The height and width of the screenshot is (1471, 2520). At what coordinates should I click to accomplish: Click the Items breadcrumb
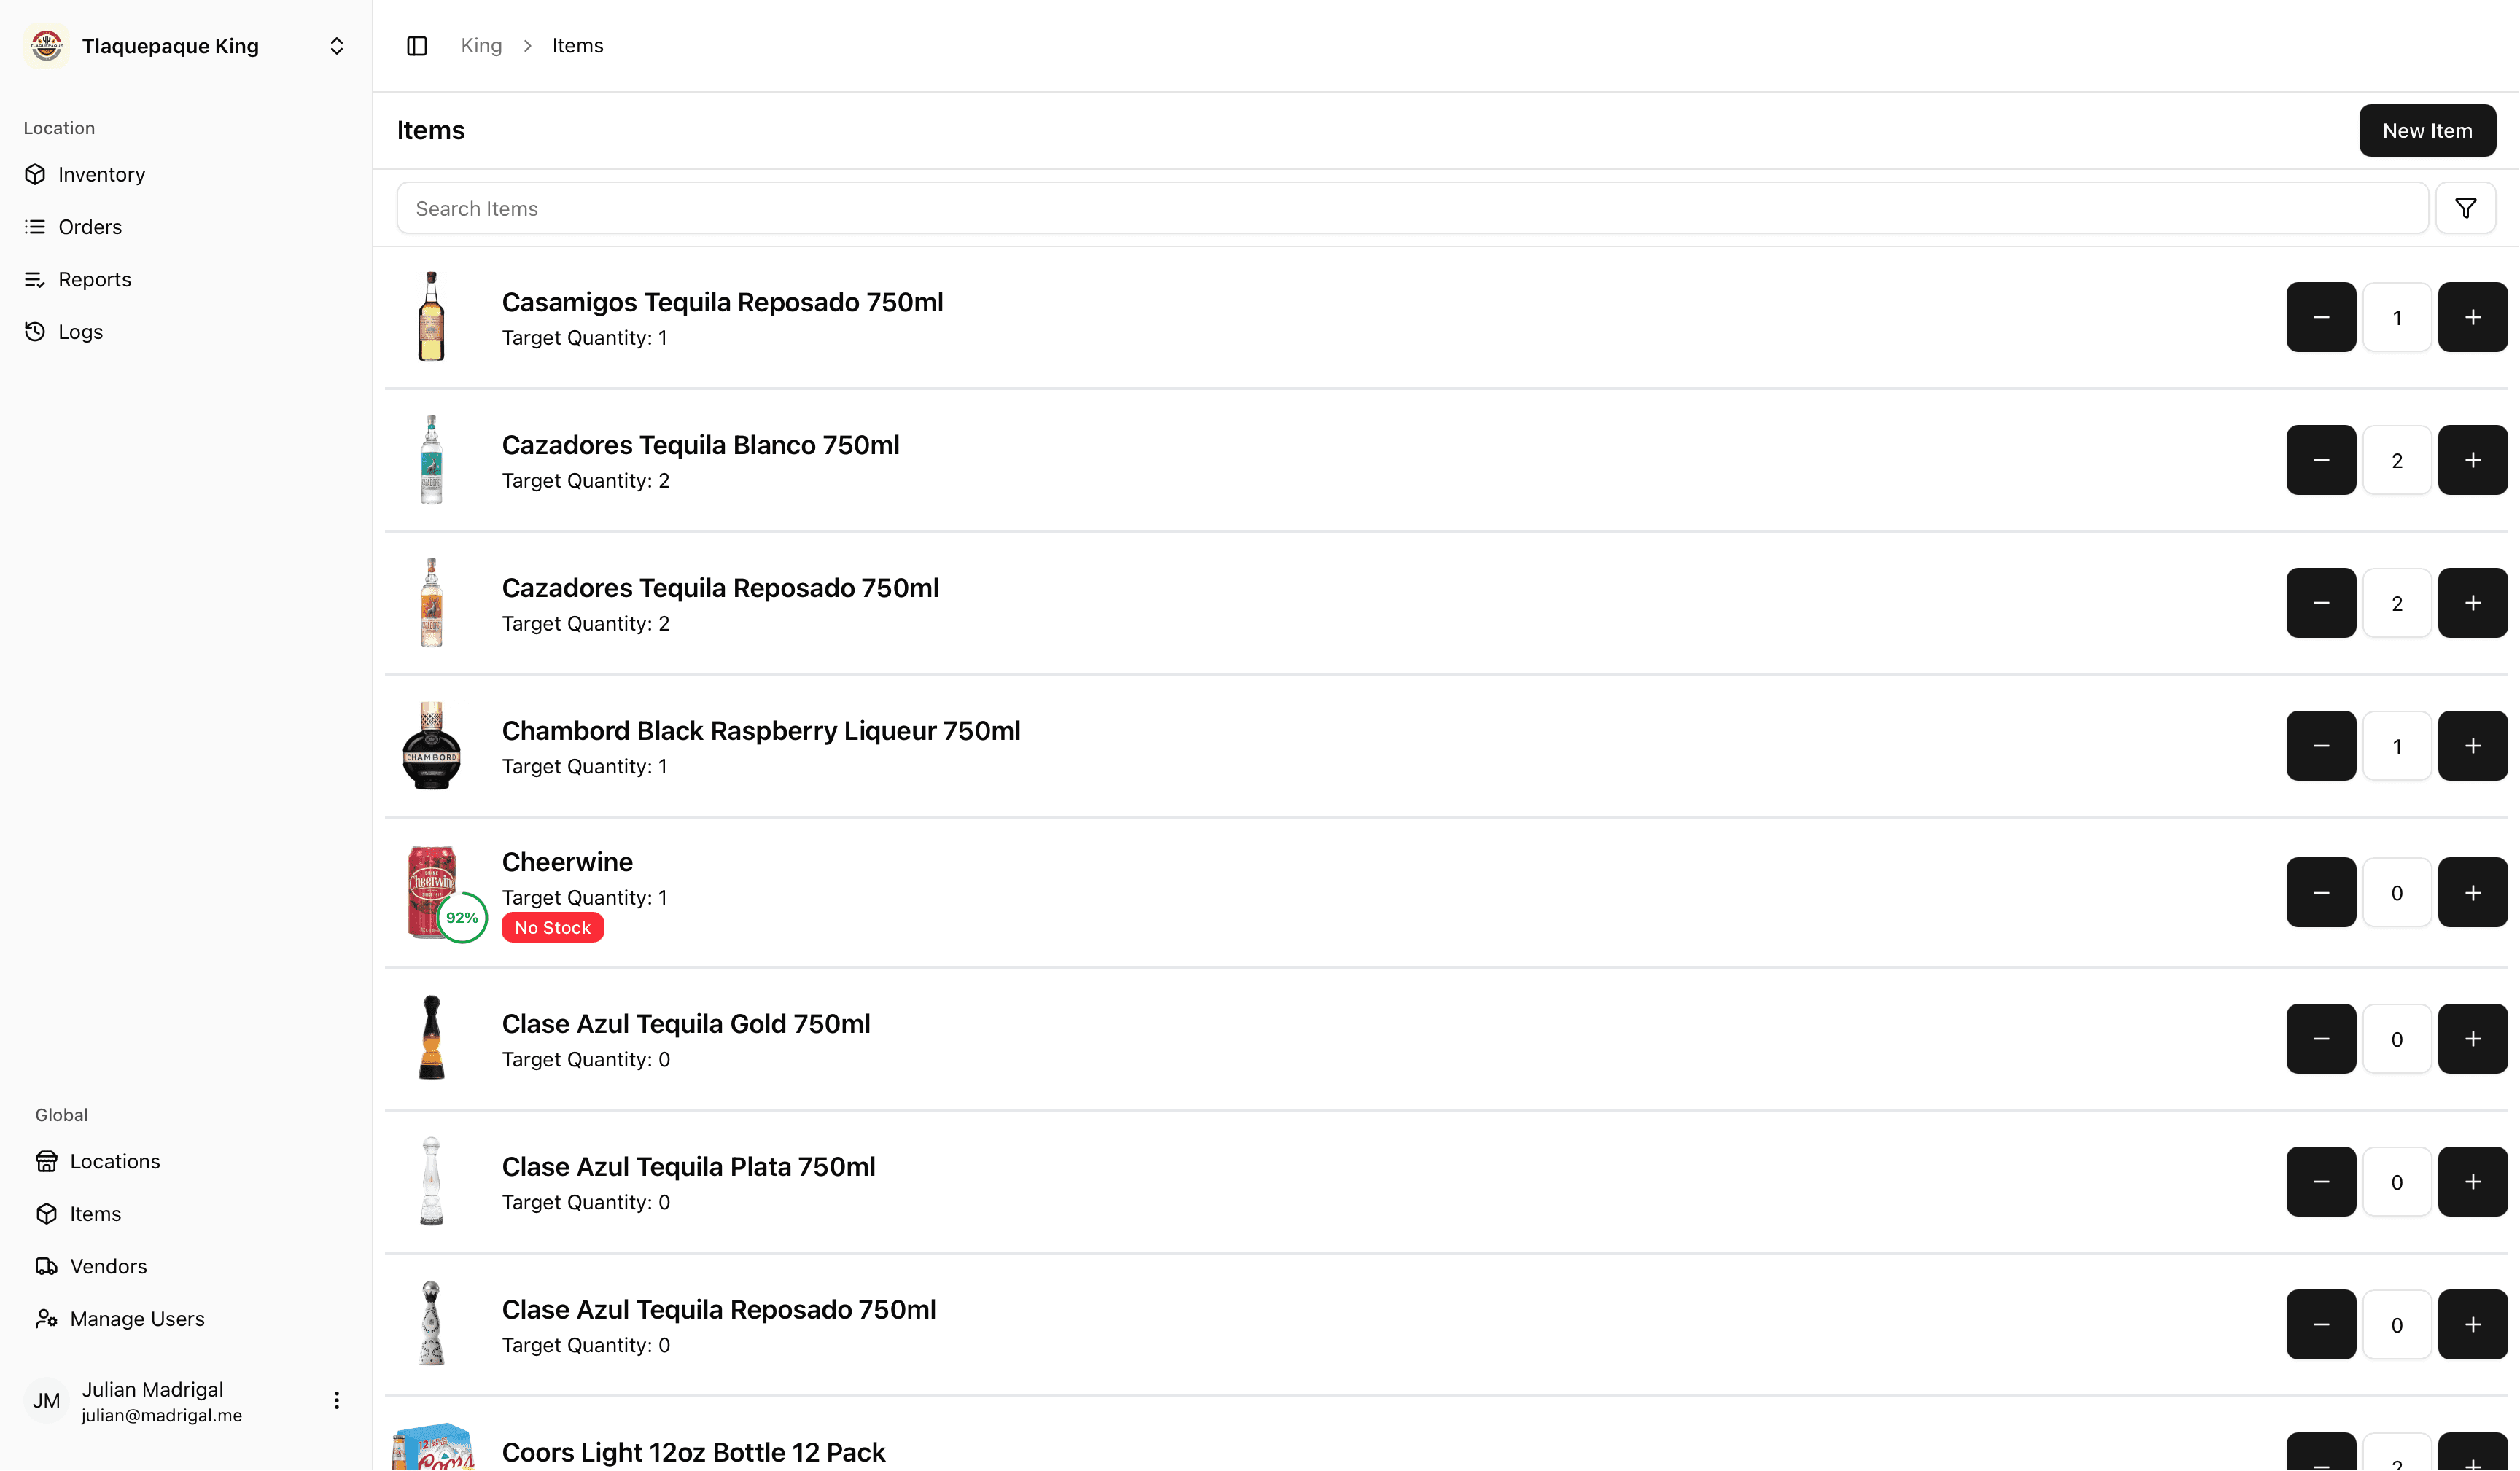578,46
